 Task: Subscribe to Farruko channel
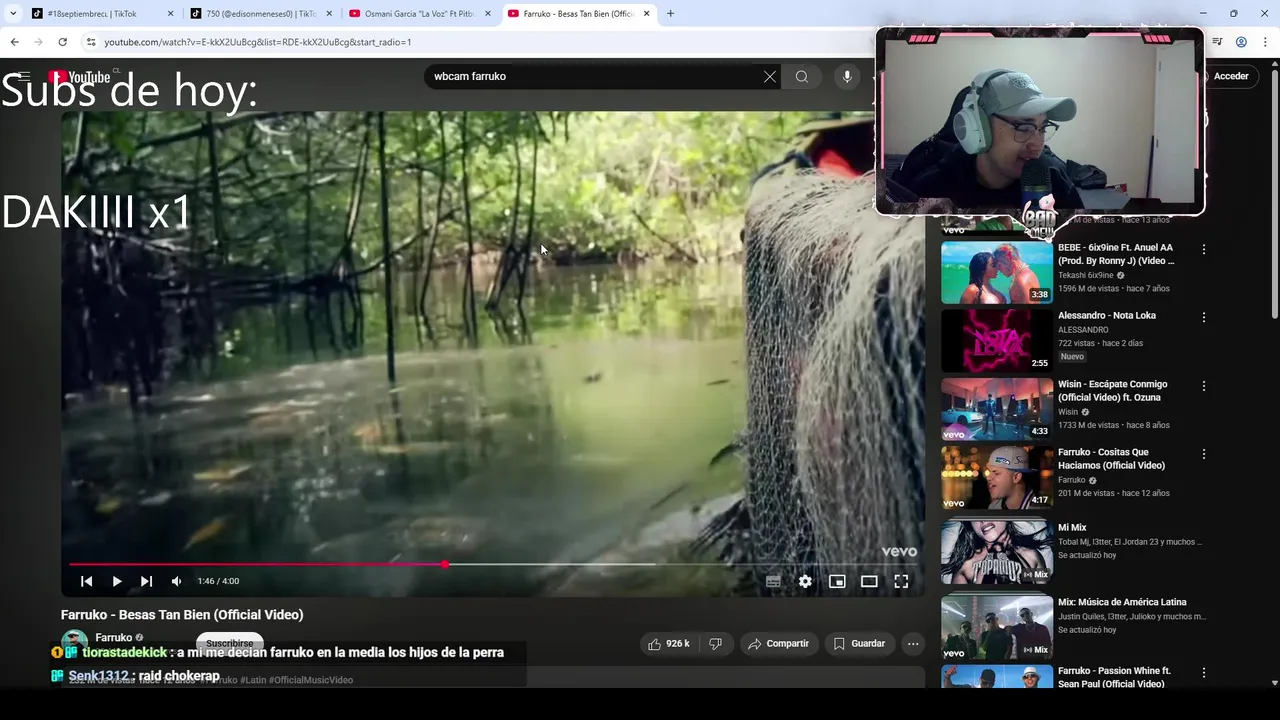(x=230, y=643)
